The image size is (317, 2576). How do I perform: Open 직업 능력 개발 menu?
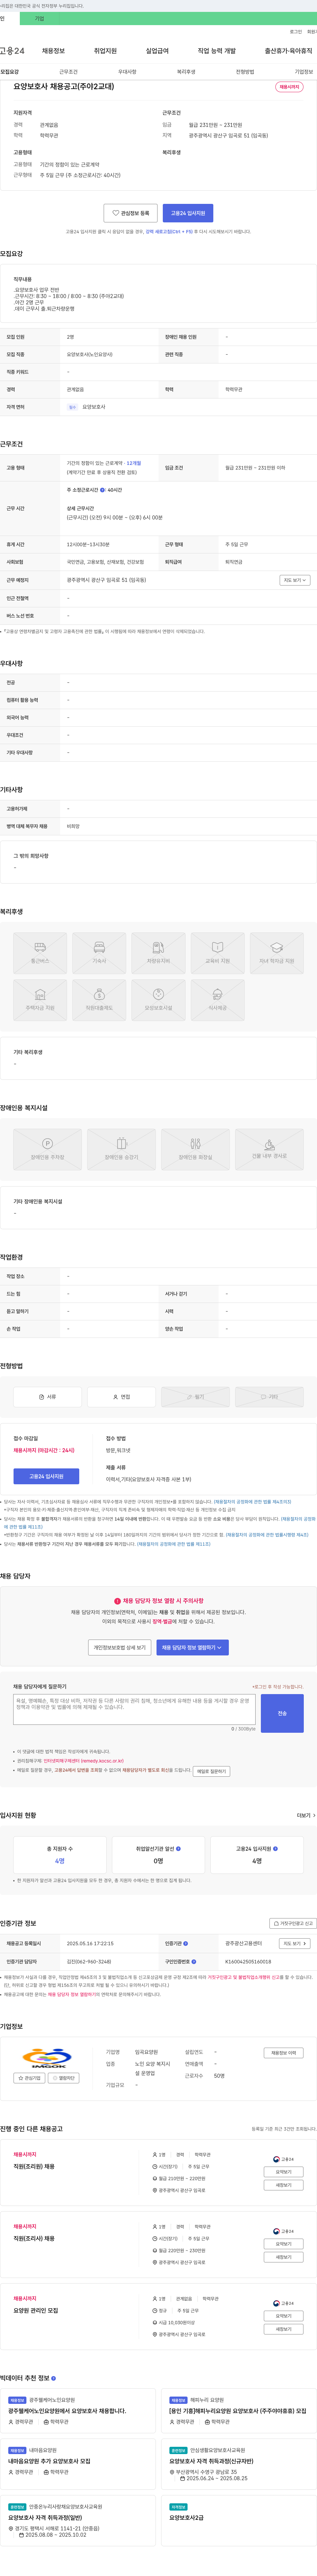(x=217, y=51)
